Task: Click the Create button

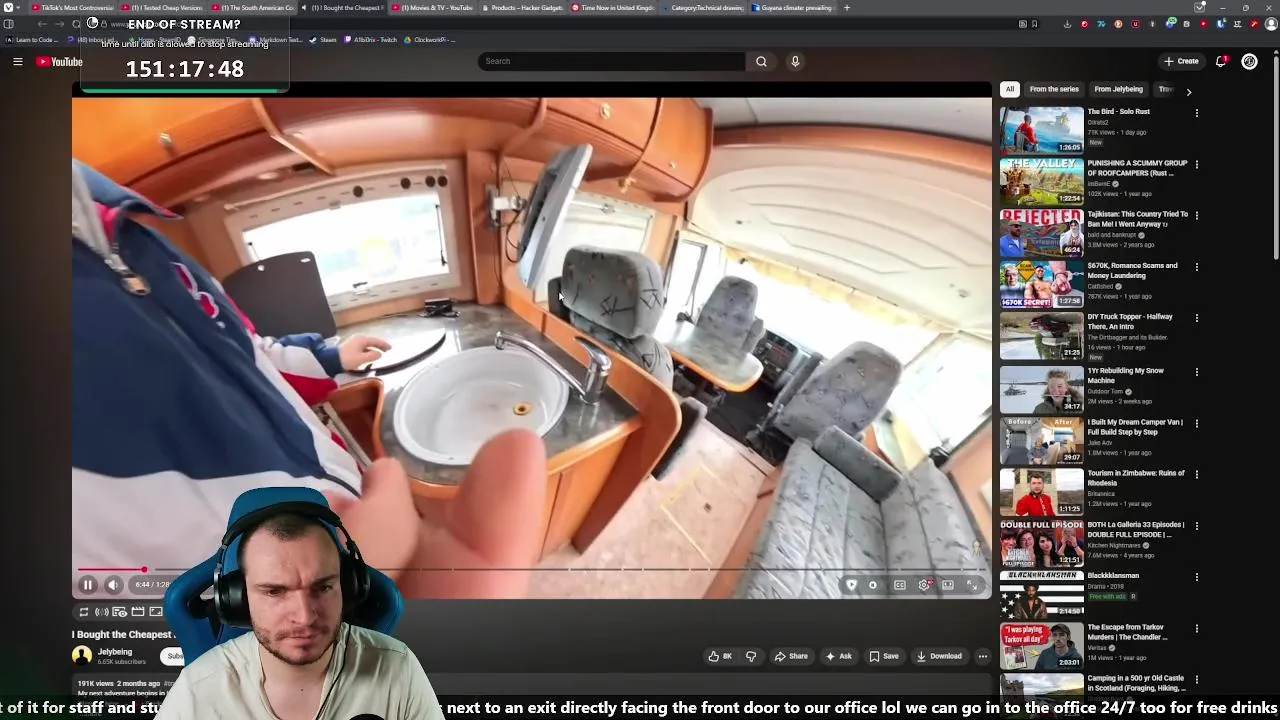Action: point(1181,61)
